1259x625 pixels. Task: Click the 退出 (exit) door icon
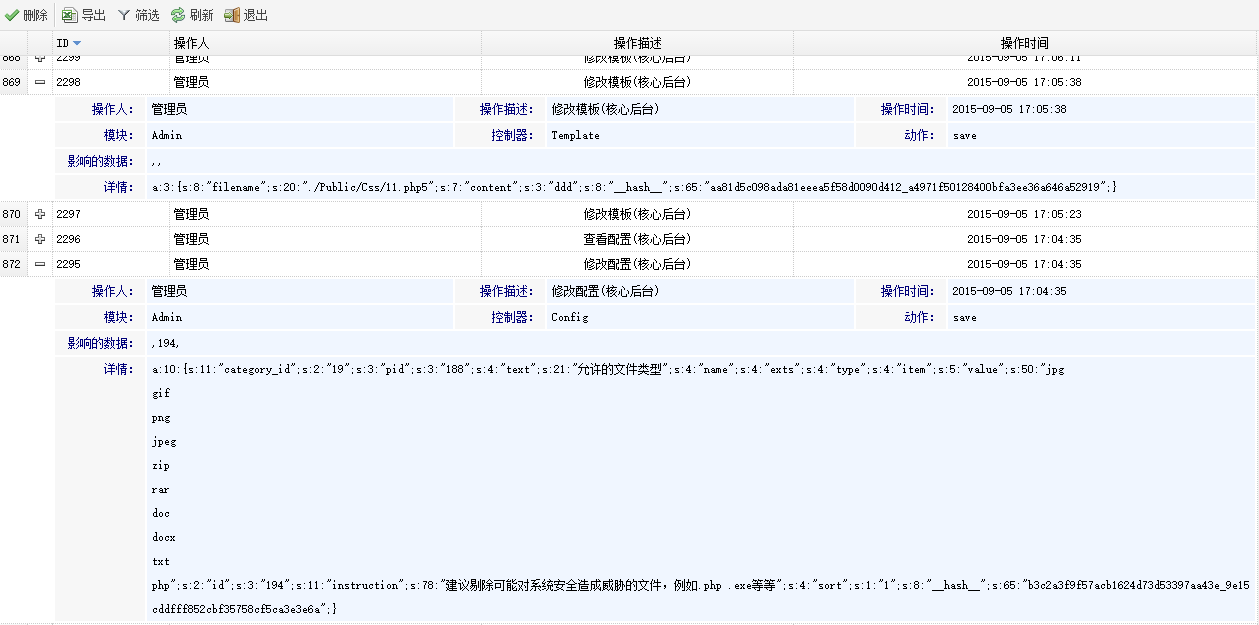click(x=232, y=15)
